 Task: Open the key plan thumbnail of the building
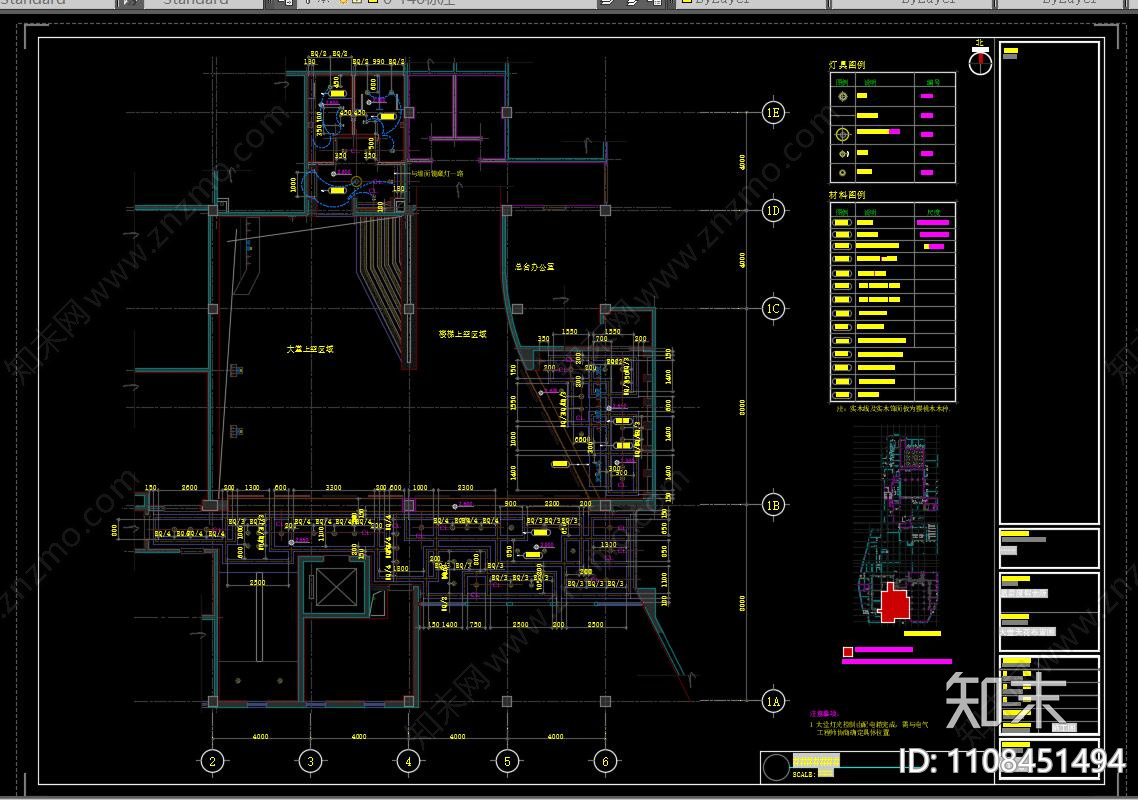point(898,526)
